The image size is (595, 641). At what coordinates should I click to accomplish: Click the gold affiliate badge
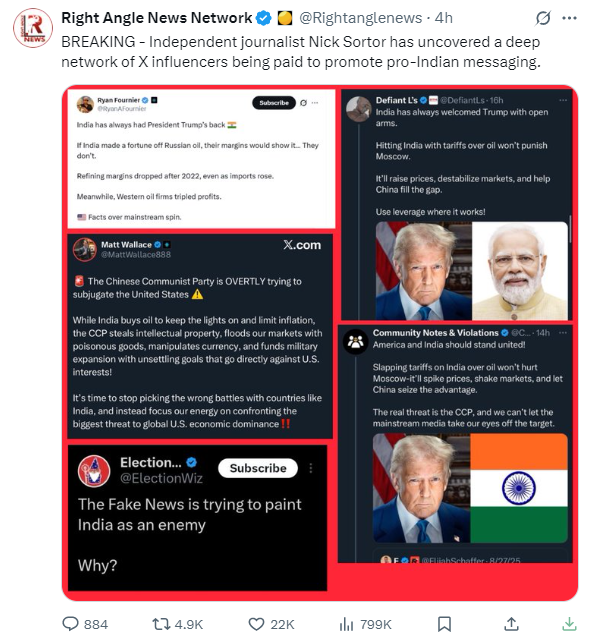(x=285, y=18)
